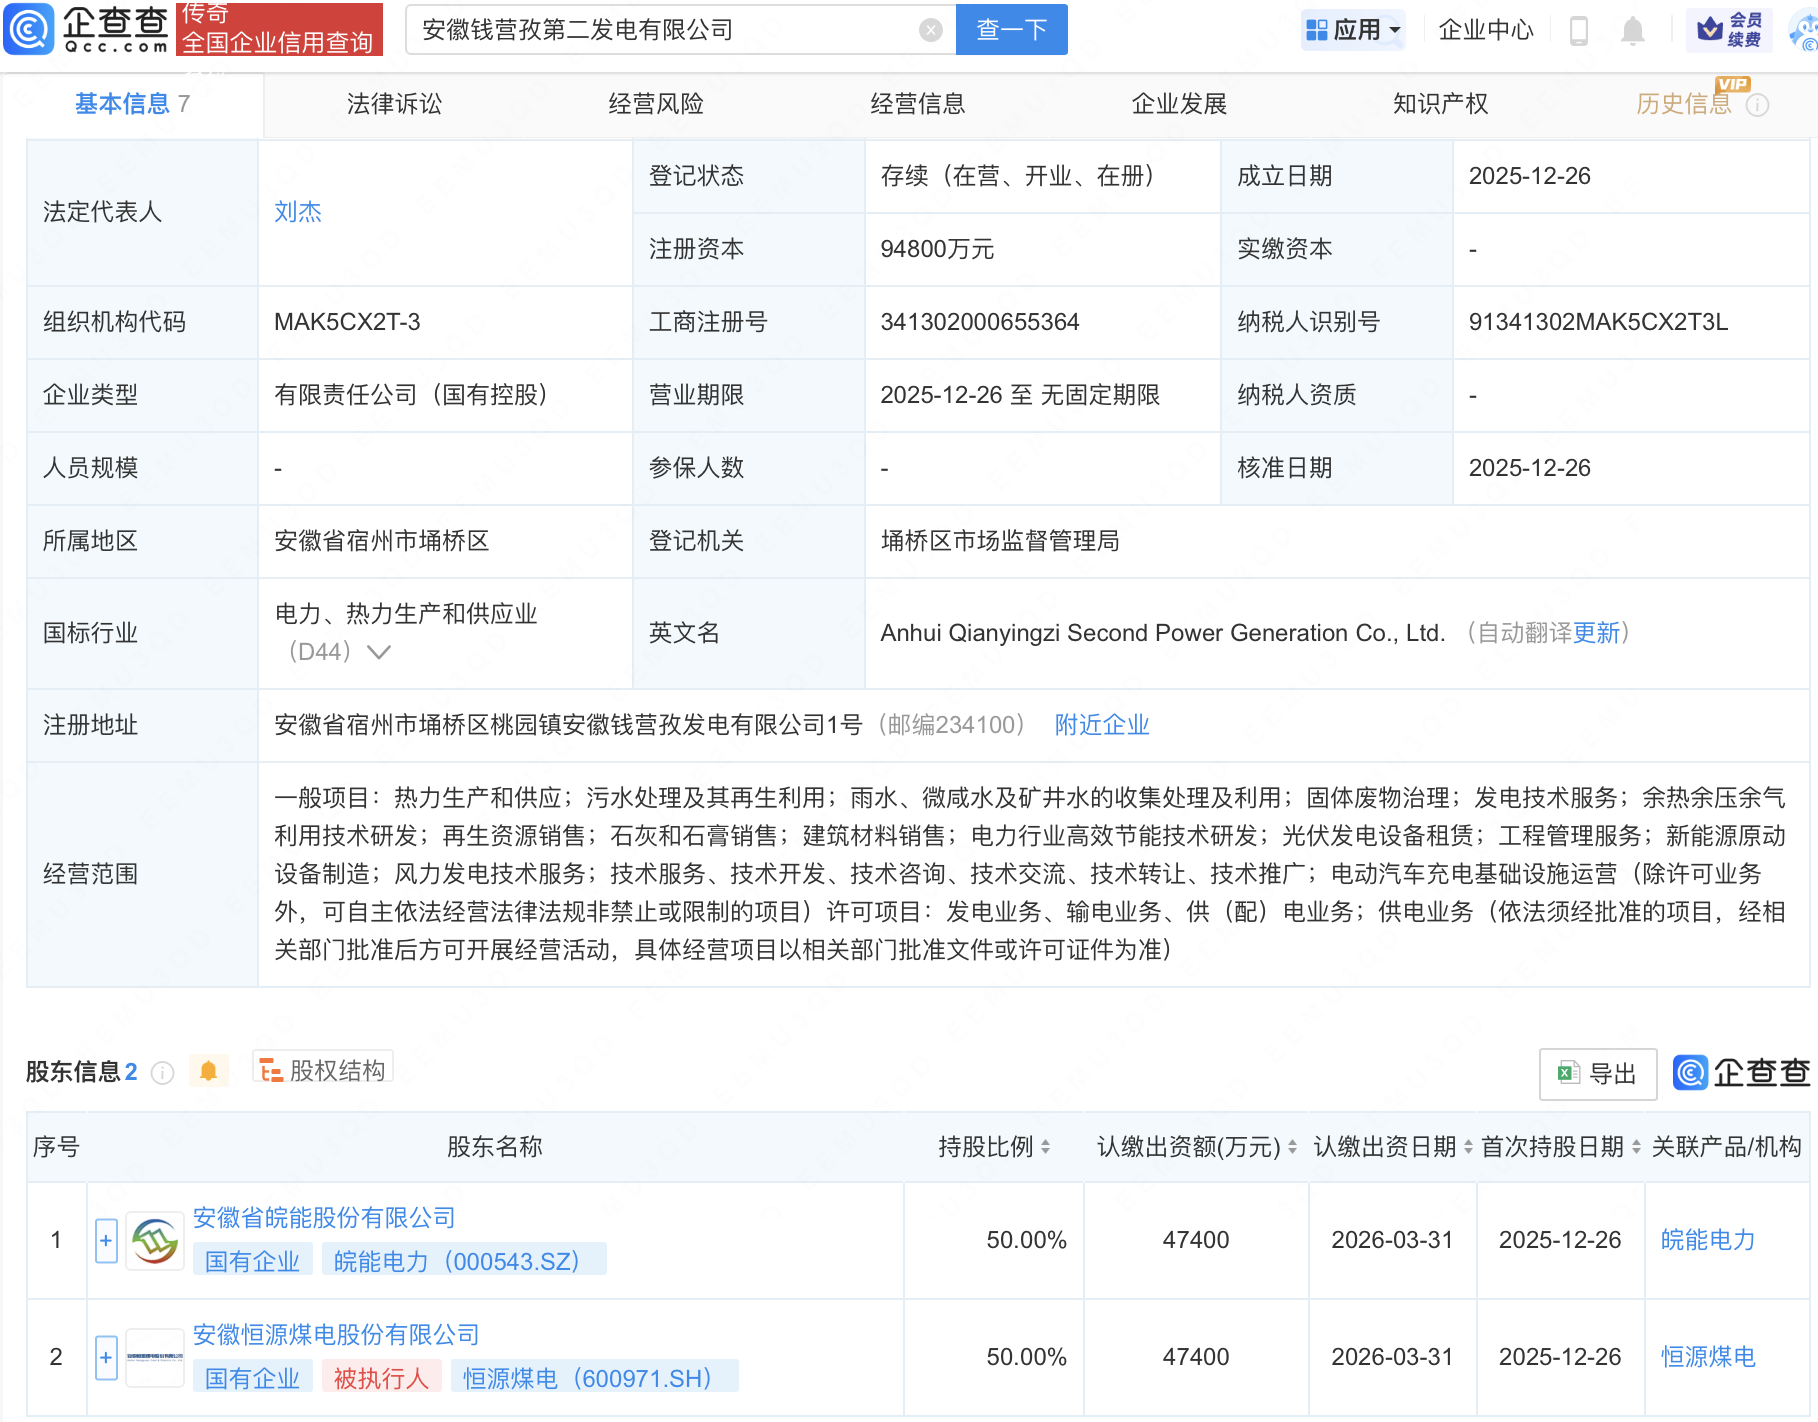The width and height of the screenshot is (1818, 1422).
Task: Click the 查一下 search button
Action: [1011, 29]
